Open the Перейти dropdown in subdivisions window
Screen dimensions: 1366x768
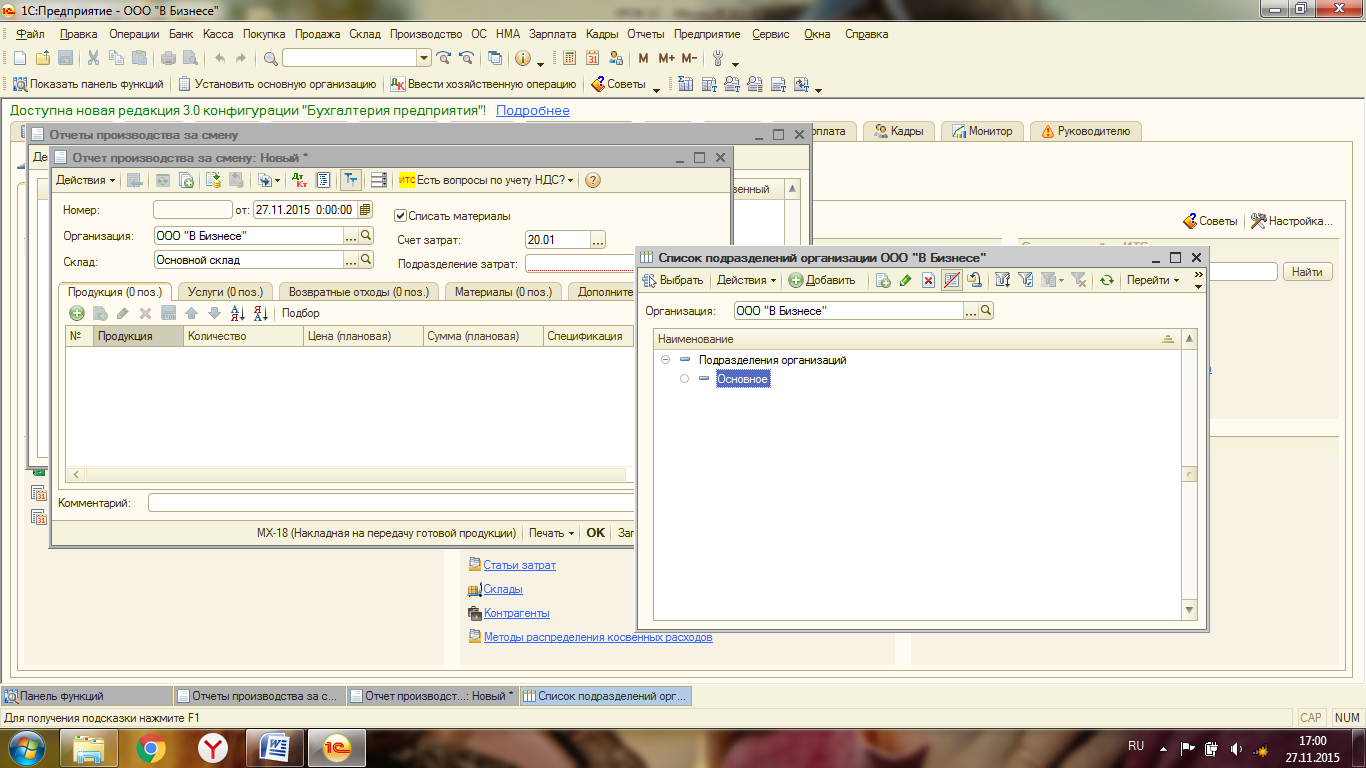point(1153,280)
